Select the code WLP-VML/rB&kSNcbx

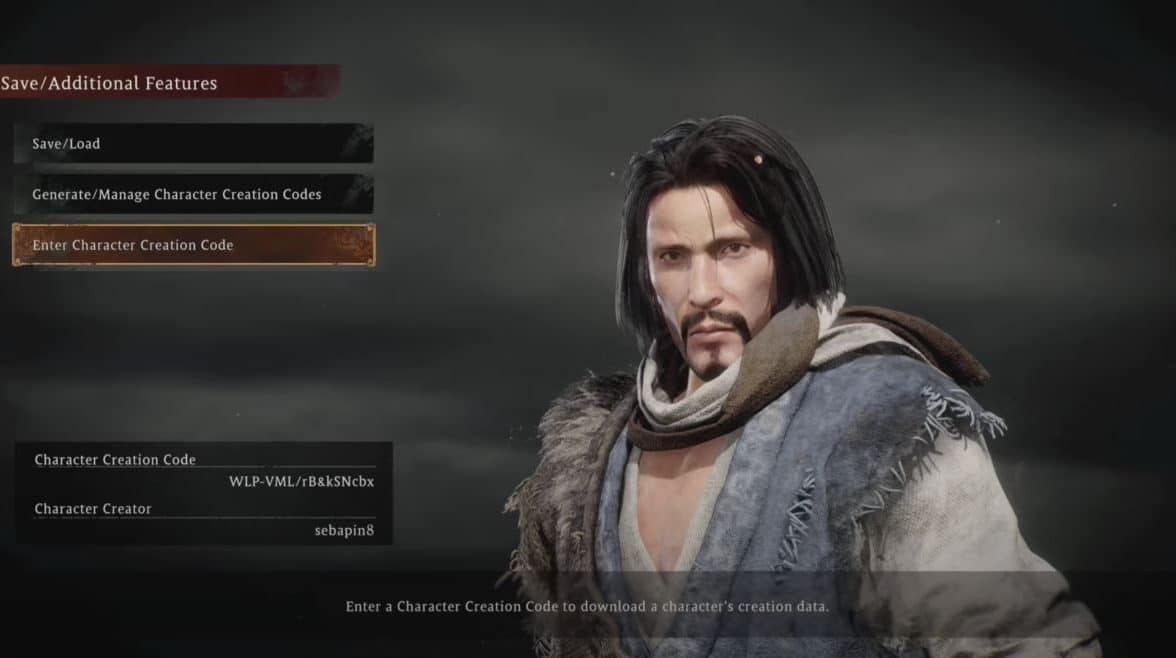pyautogui.click(x=302, y=482)
